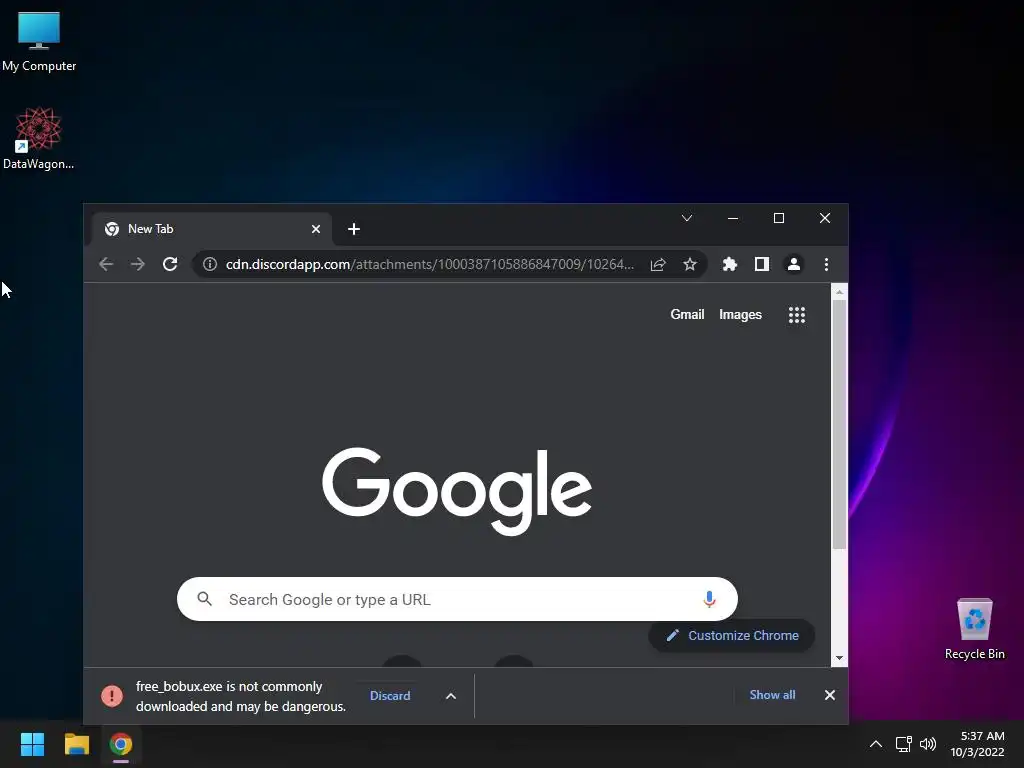Open the network tray icon
Image resolution: width=1024 pixels, height=768 pixels.
903,744
